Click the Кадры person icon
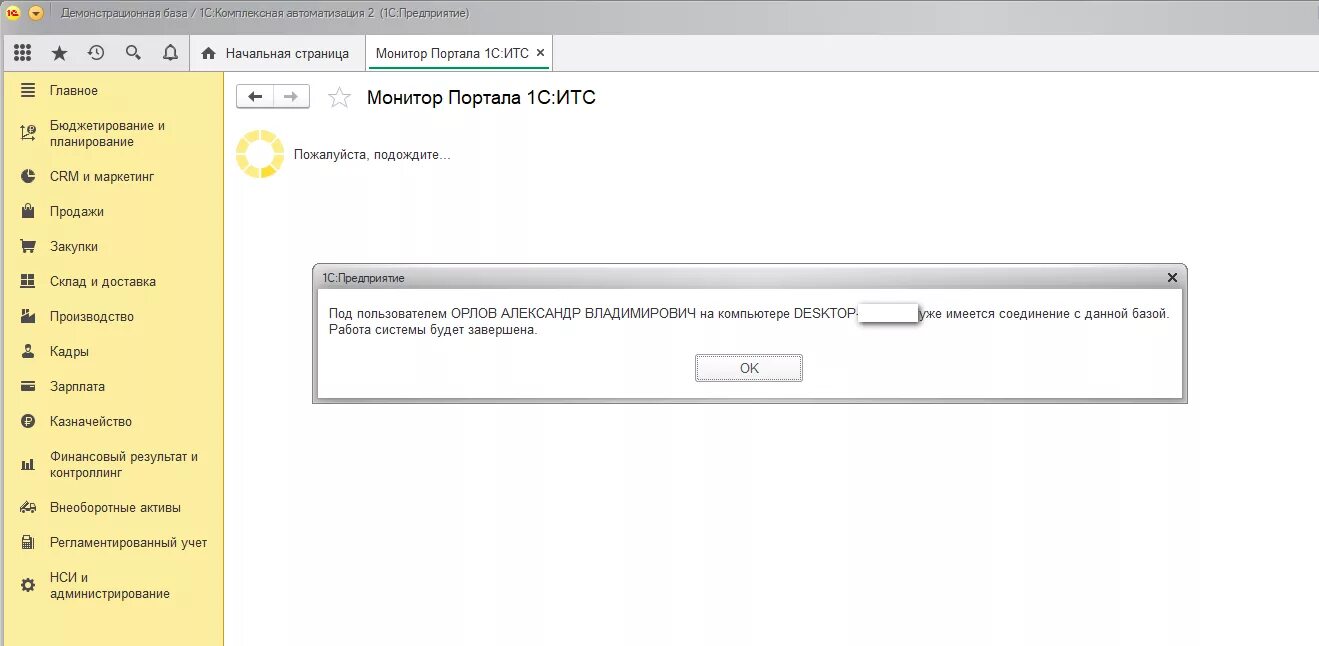Viewport: 1319px width, 646px height. click(28, 351)
